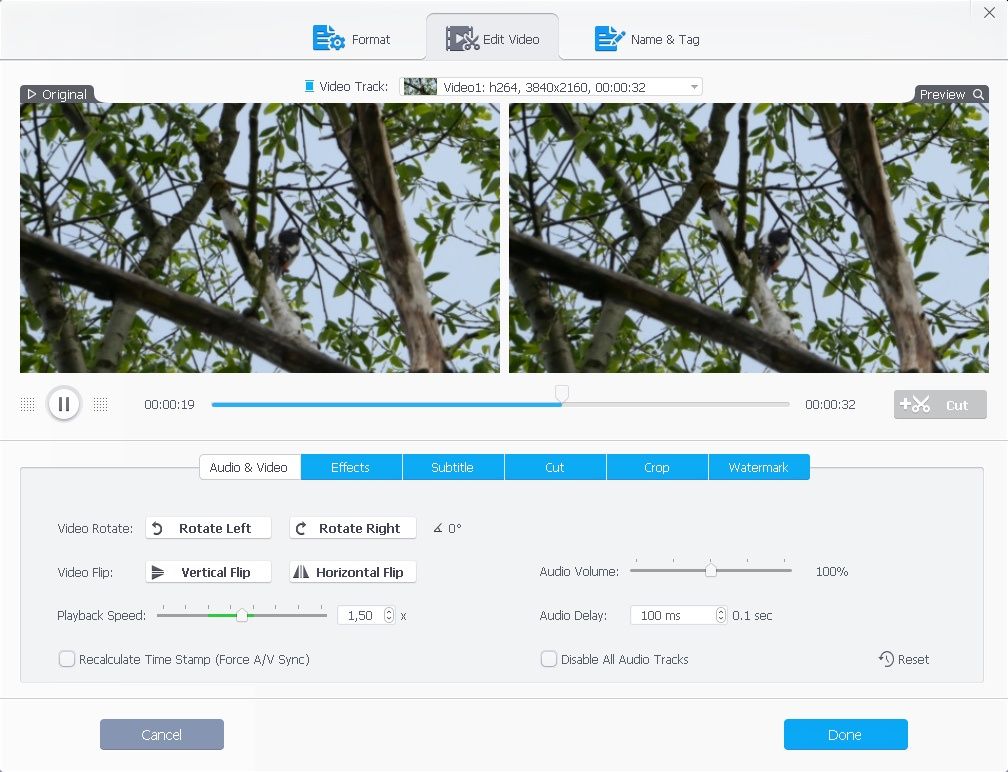Open the Video Track dropdown

551,87
